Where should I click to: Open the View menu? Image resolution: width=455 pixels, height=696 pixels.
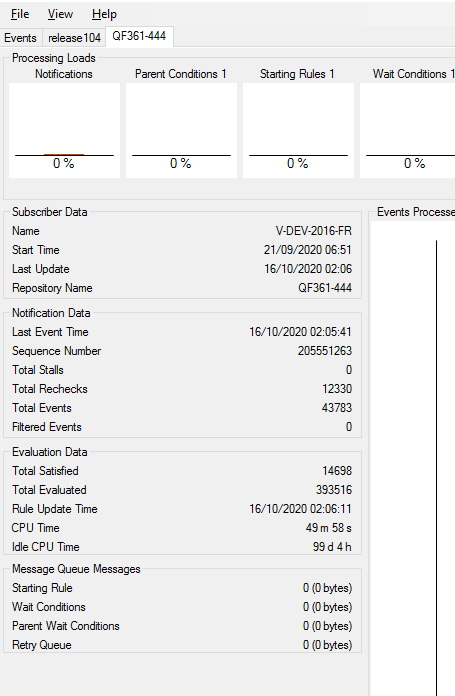coord(60,14)
